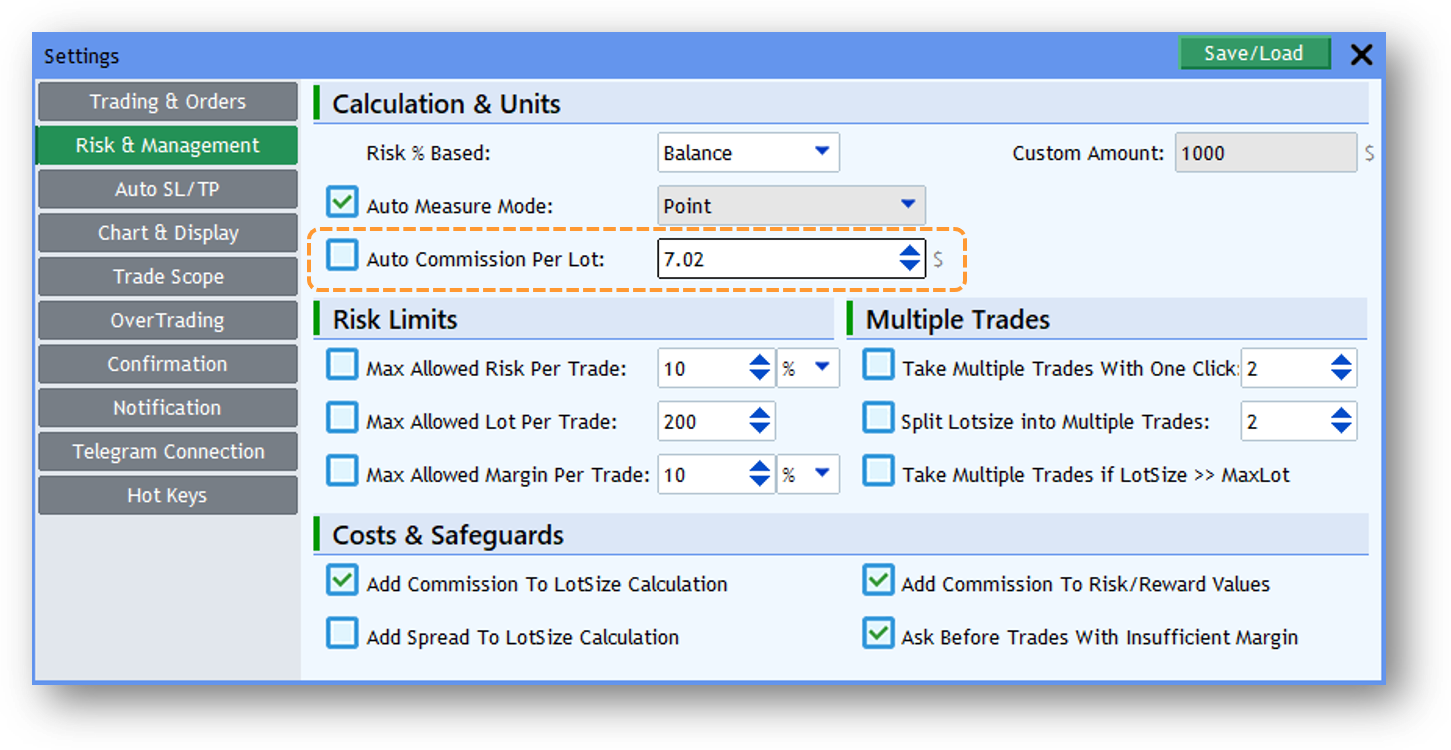This screenshot has height=750, width=1451.
Task: Check Add Spread To LotSize Calculation
Action: point(342,634)
